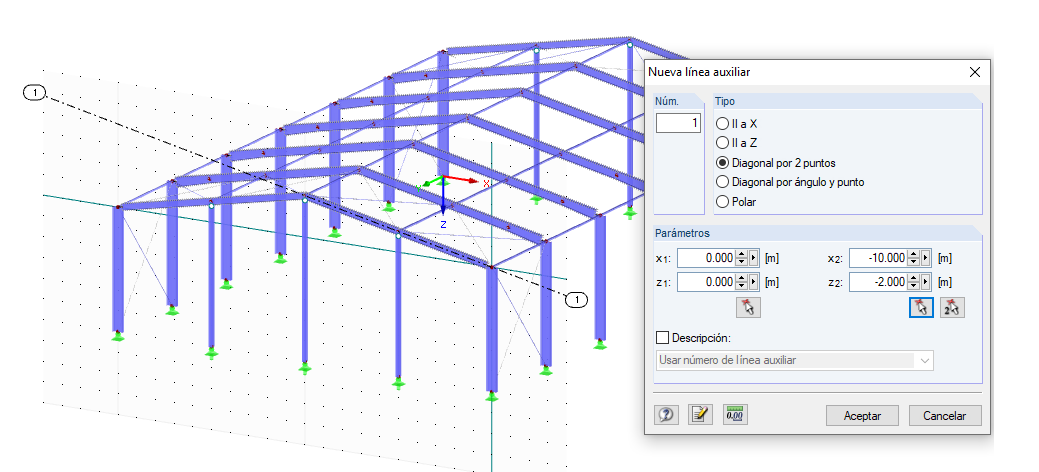Open the x2 field arrow menu
This screenshot has height=472, width=1039.
(x=925, y=258)
